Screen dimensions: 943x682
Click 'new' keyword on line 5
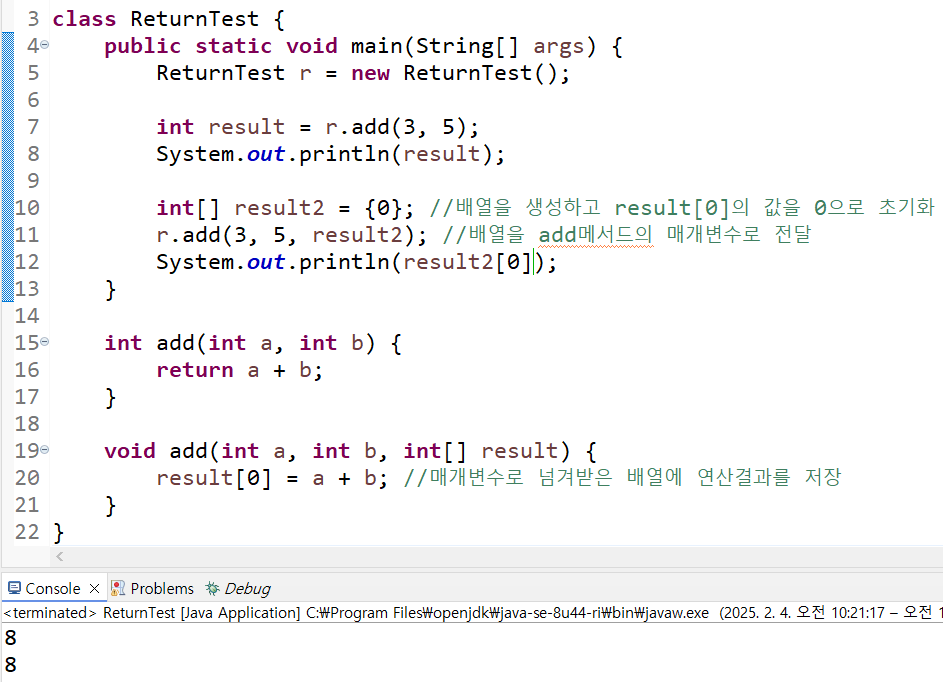(x=370, y=73)
